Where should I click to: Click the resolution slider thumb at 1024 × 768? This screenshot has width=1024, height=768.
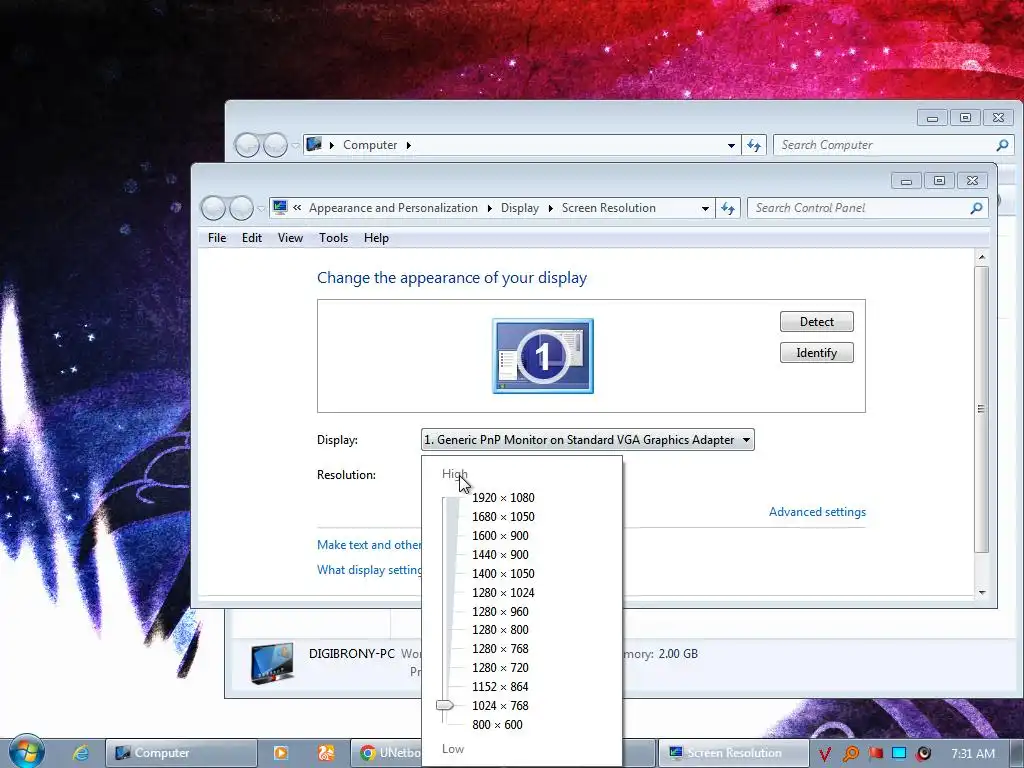pos(445,705)
